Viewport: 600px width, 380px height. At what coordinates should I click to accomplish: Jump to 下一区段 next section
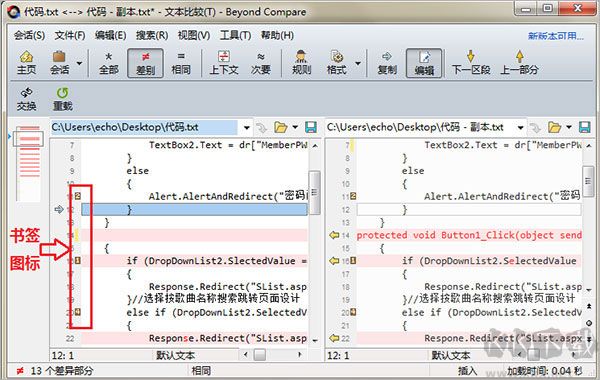point(471,63)
